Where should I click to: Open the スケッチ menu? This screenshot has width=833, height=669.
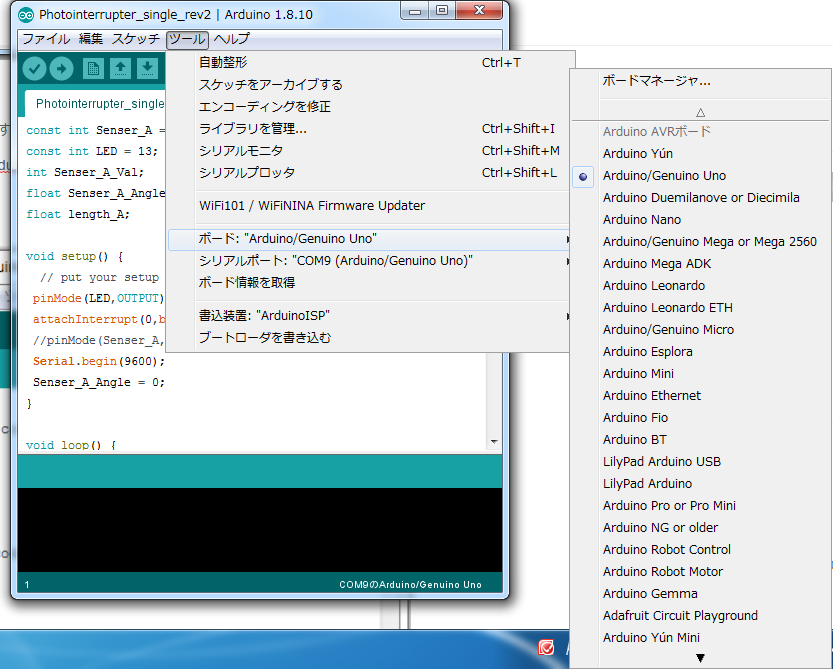(x=135, y=39)
